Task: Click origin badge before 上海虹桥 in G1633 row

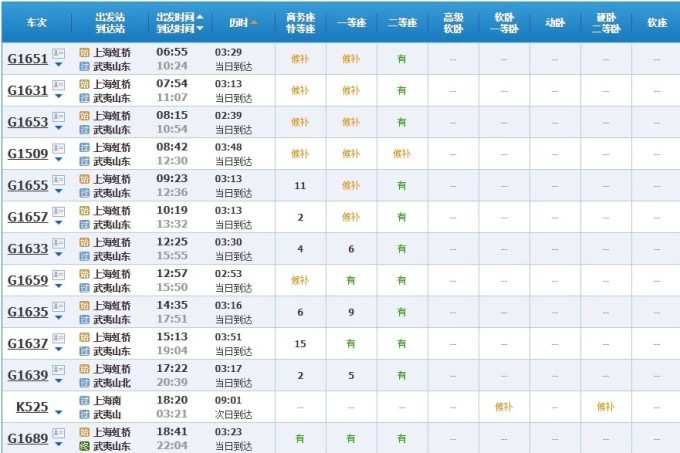Action: (85, 243)
